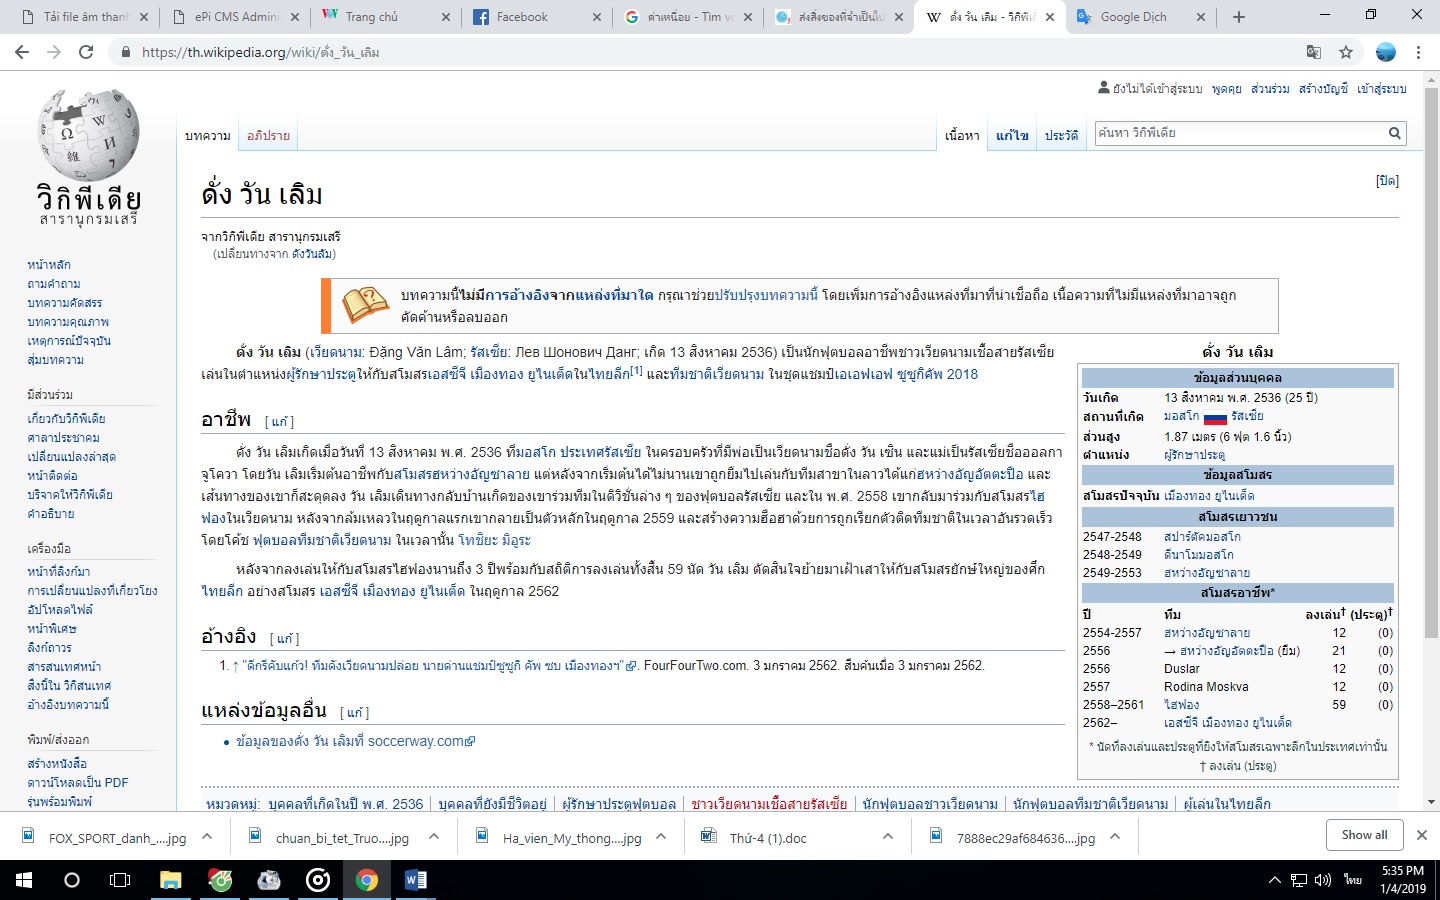Viewport: 1440px width, 900px height.
Task: Reload the page with the refresh button
Action: point(86,52)
